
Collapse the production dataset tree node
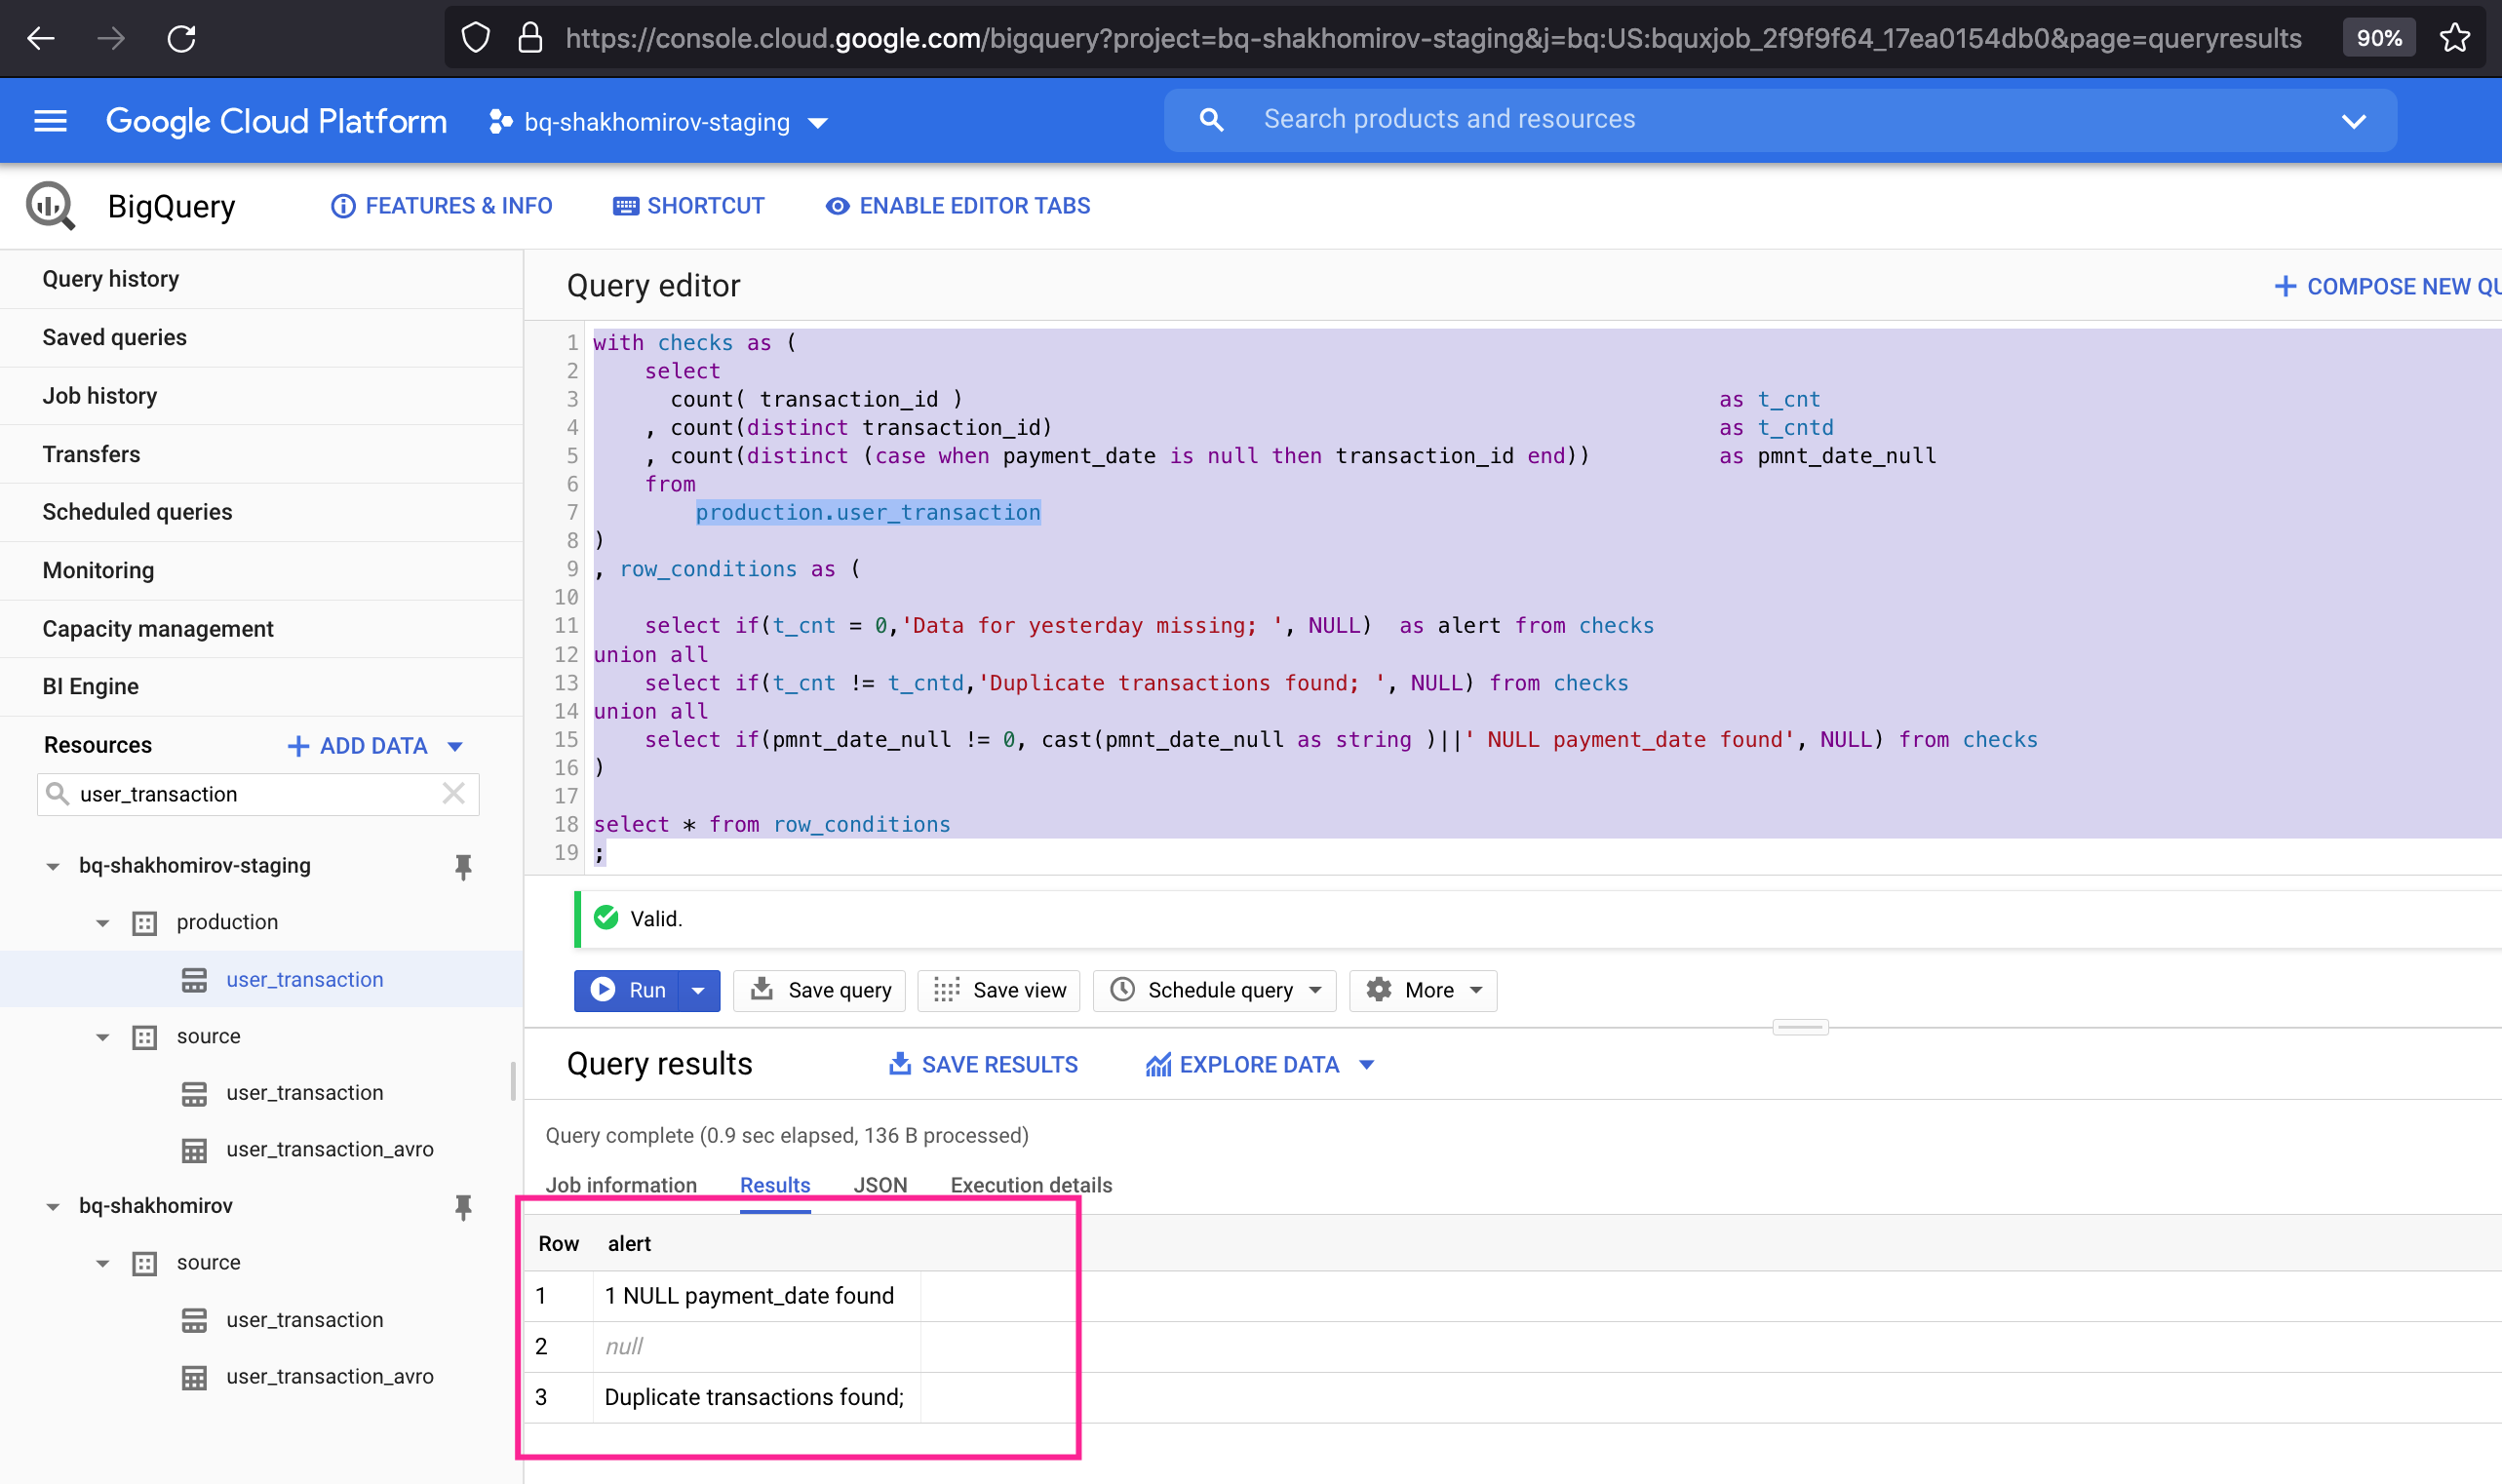click(102, 922)
